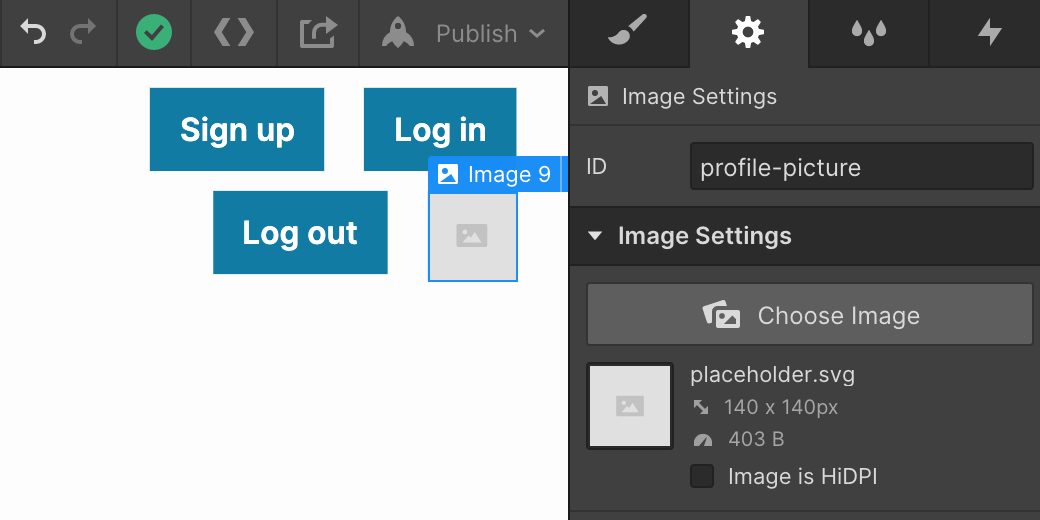Open the Interactions lightning bolt tab
This screenshot has height=520, width=1040.
tap(990, 32)
